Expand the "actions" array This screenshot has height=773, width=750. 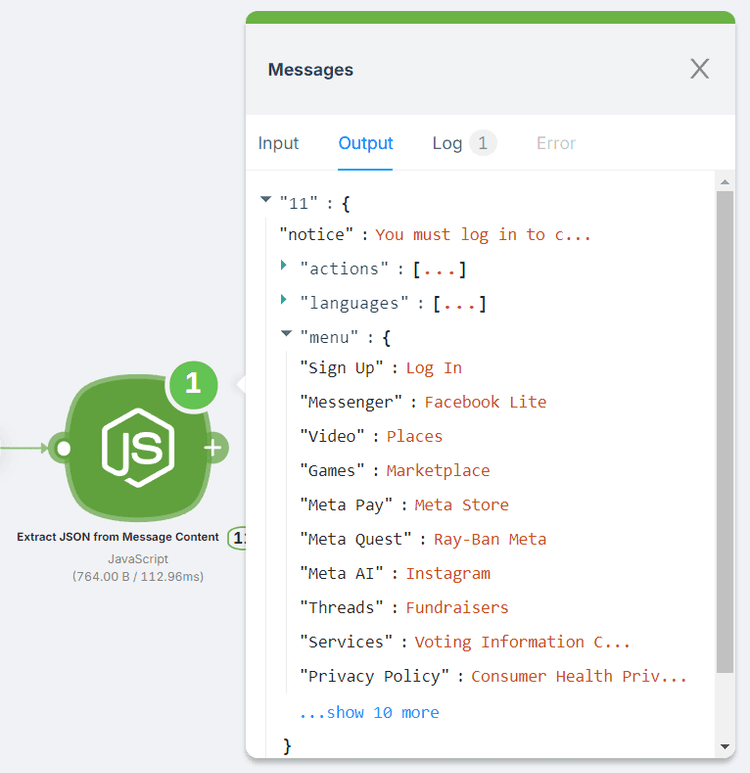285,267
